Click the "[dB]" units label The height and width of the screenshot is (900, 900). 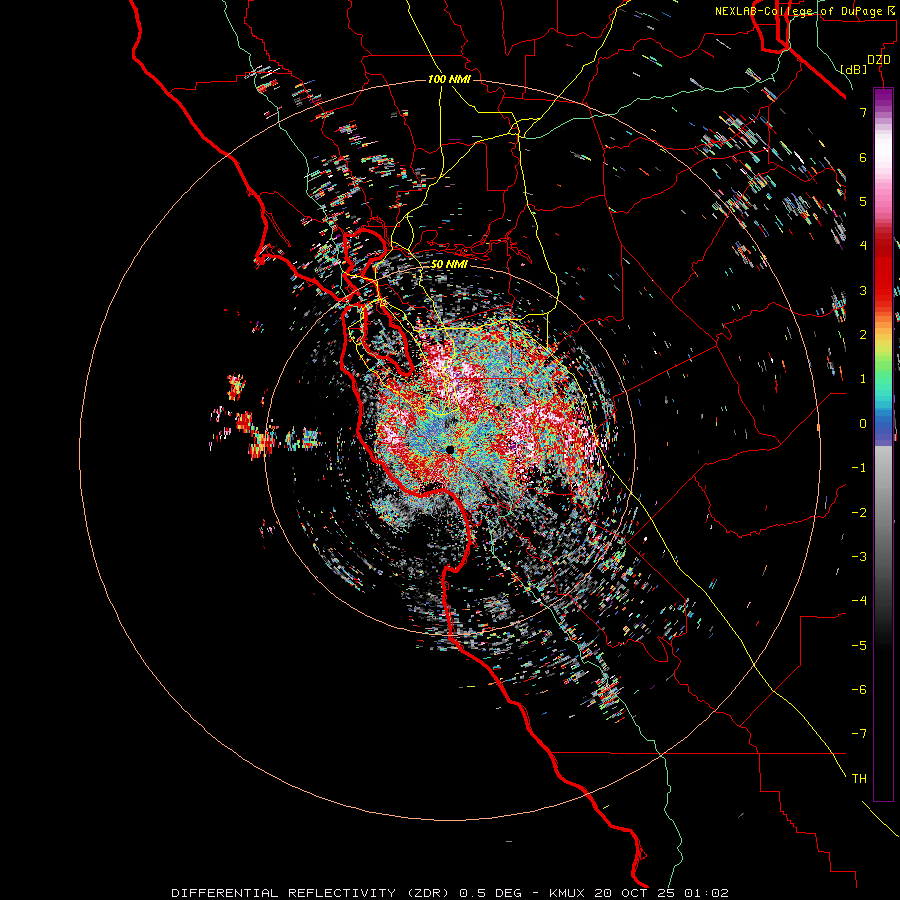(854, 69)
